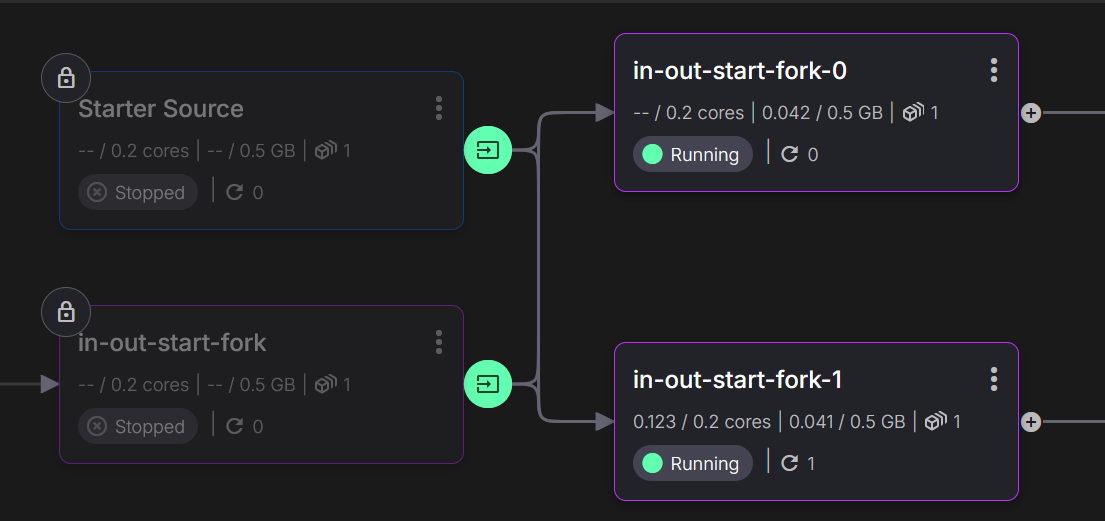Open the in-out-start-fork-1 options menu
The width and height of the screenshot is (1105, 521).
point(993,379)
